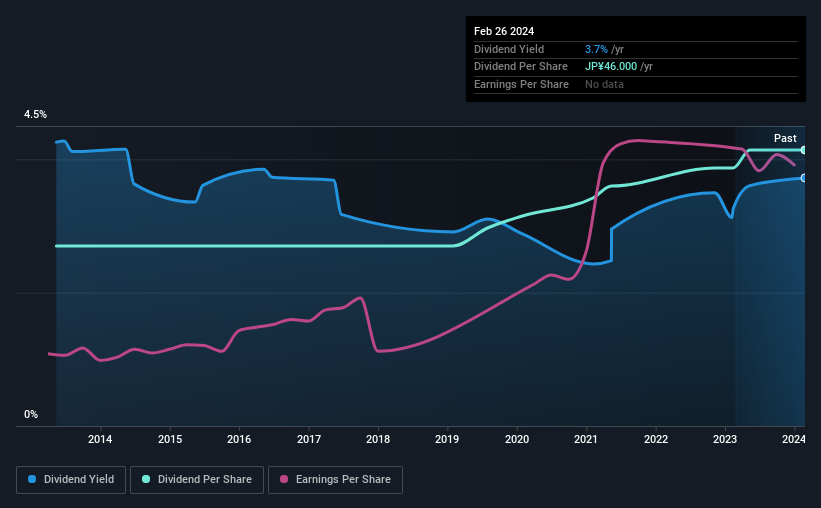
Task: Toggle the Dividend Per Share legend series
Action: [197, 480]
